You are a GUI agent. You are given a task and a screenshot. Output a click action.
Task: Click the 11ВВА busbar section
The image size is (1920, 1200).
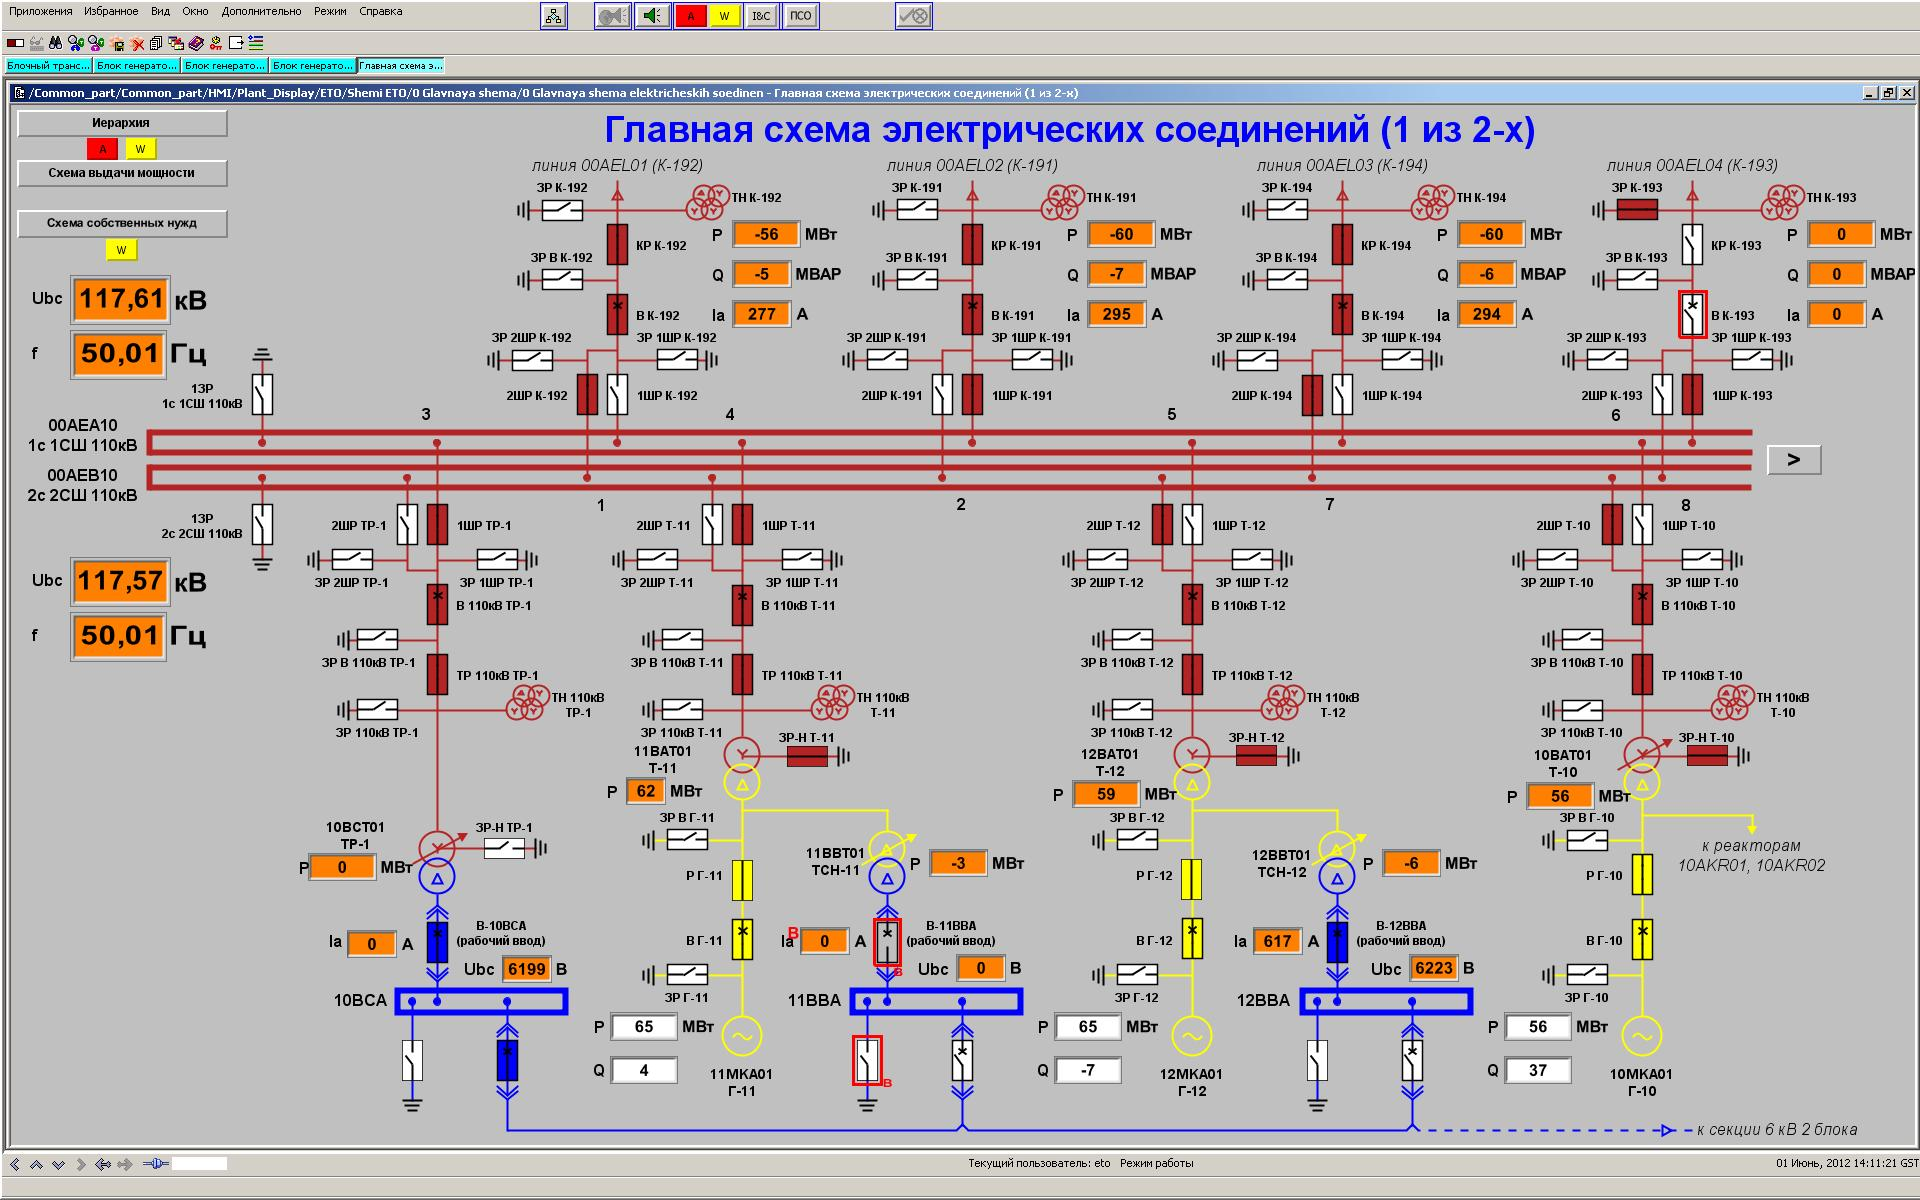point(936,1001)
